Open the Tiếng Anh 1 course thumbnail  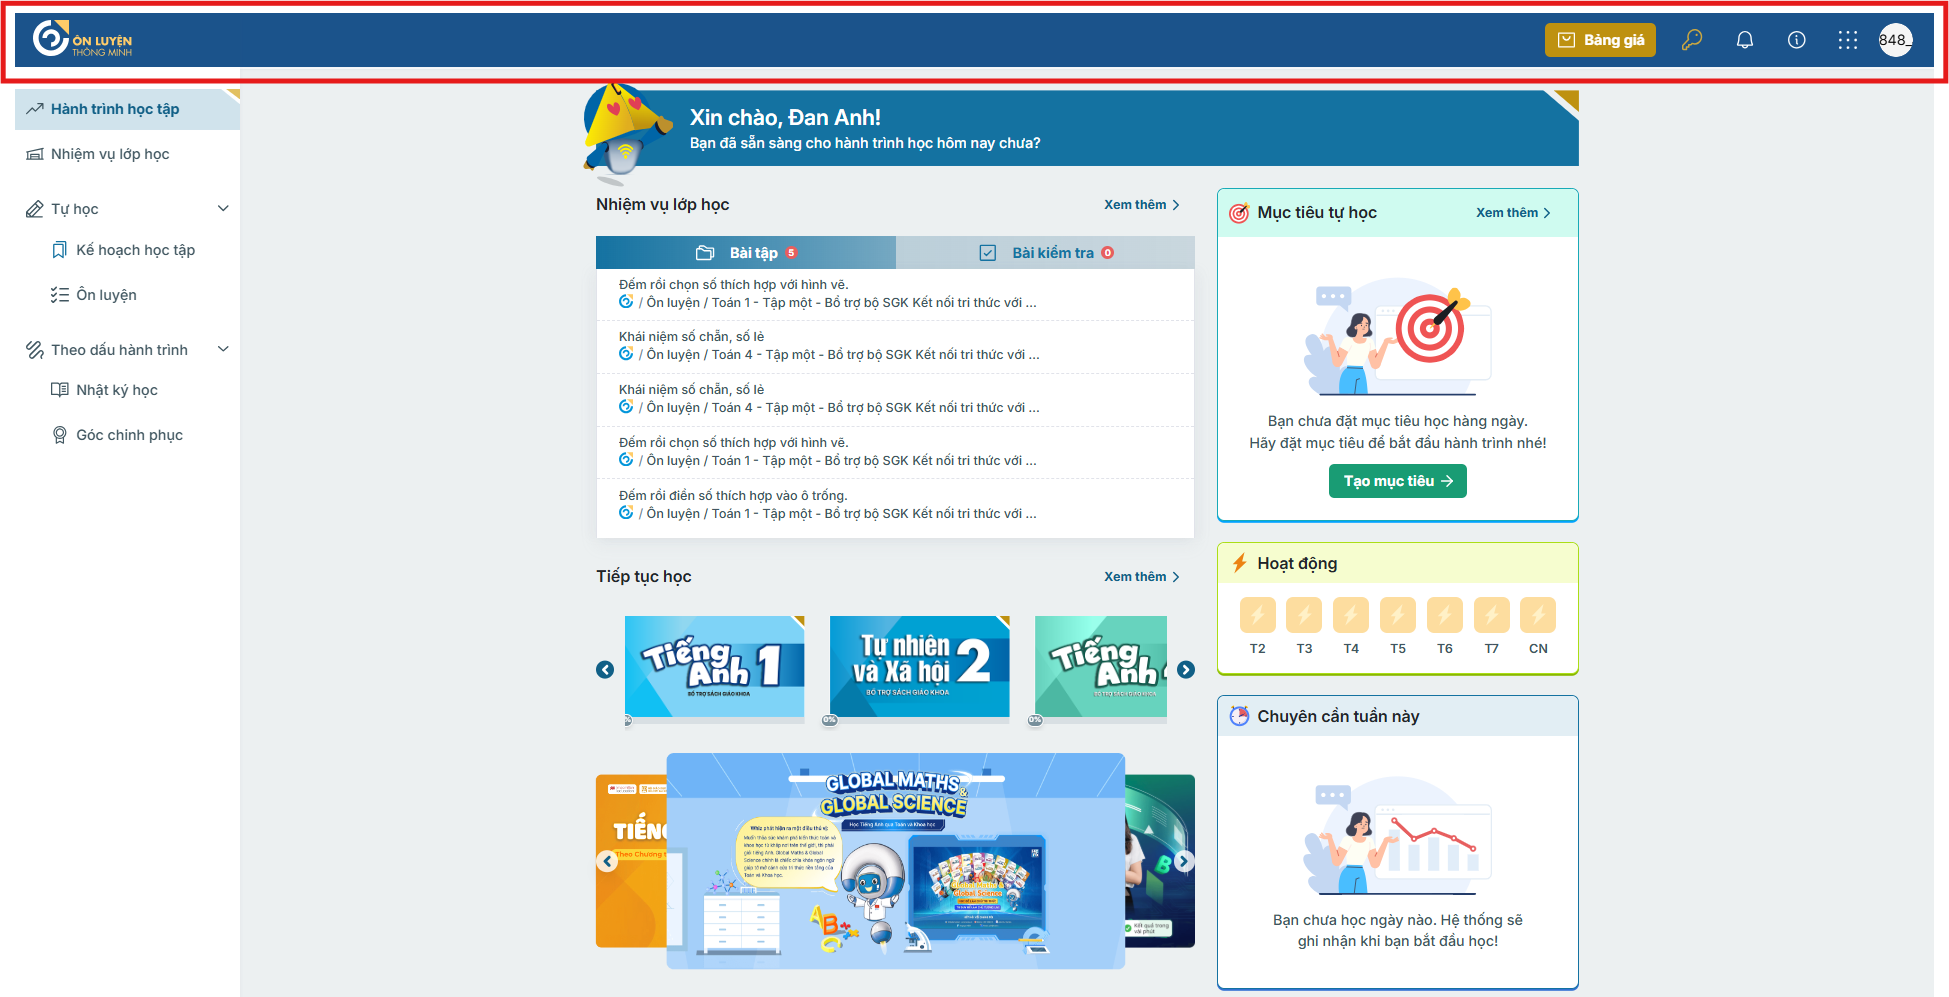(715, 667)
